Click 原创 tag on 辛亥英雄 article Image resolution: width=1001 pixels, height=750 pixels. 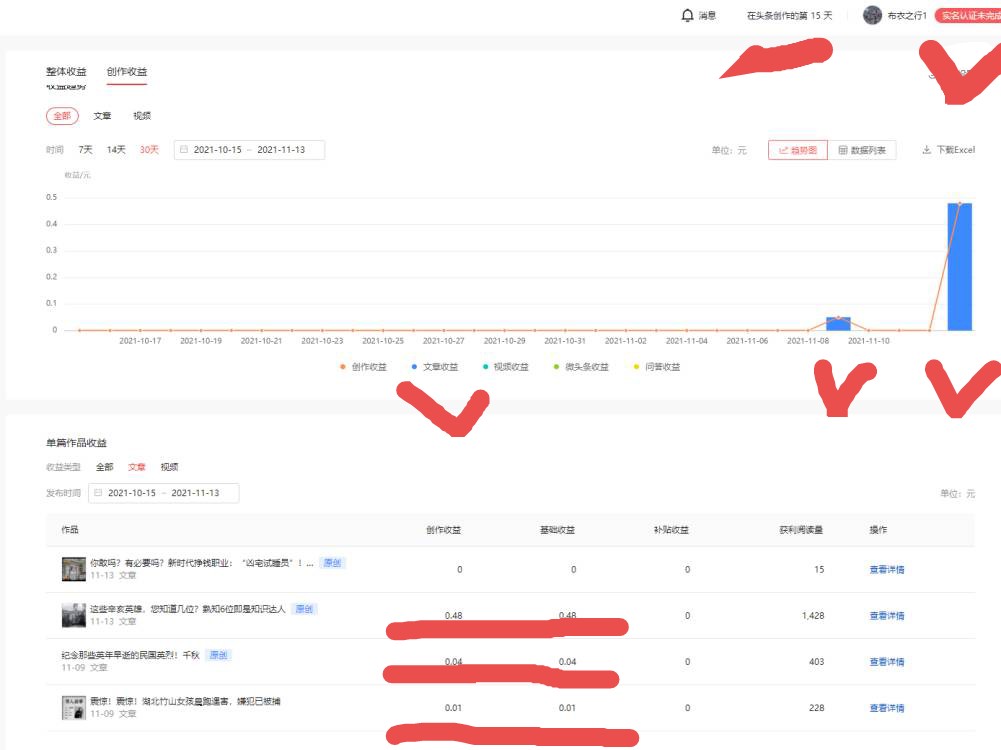click(304, 609)
